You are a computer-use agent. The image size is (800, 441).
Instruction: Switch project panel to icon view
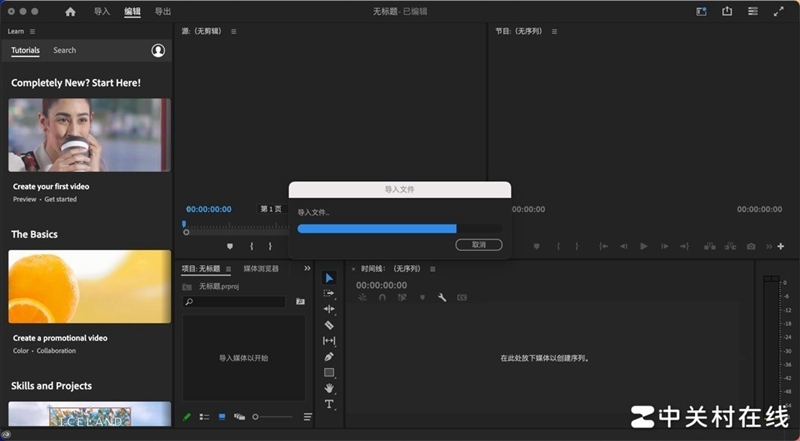[x=221, y=416]
